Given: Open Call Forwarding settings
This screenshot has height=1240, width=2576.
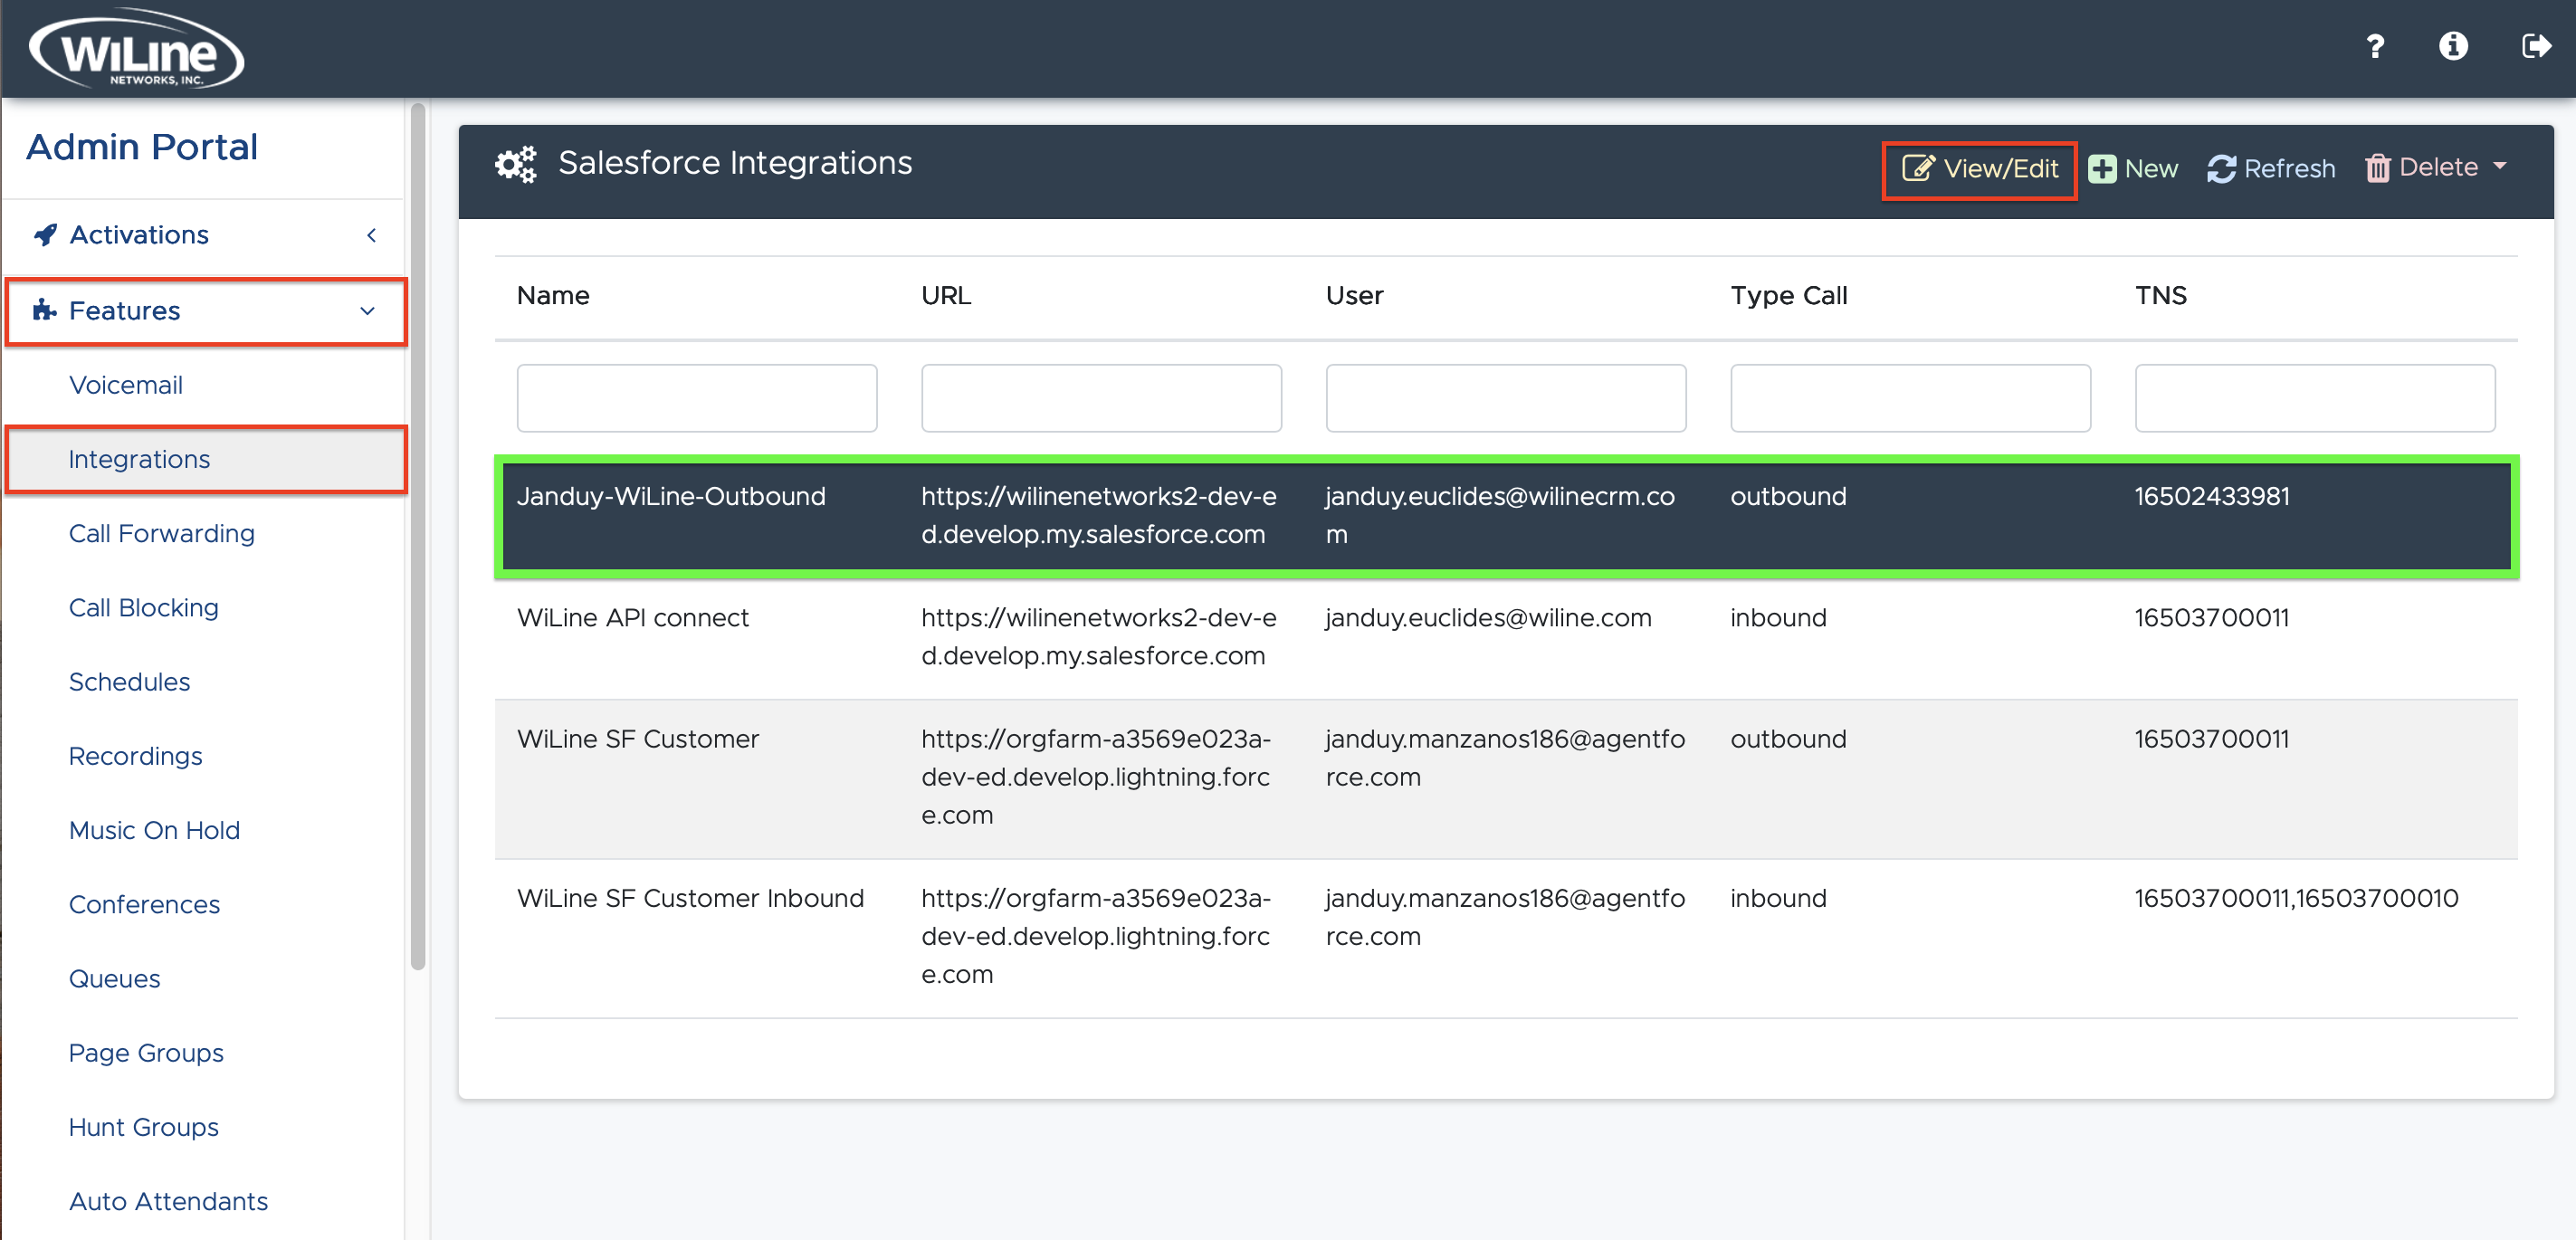Looking at the screenshot, I should [x=161, y=533].
